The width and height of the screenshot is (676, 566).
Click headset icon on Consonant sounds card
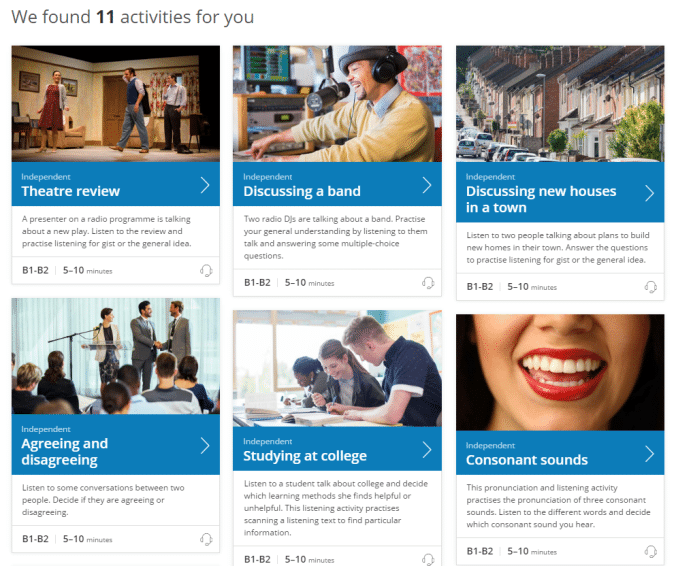(651, 551)
